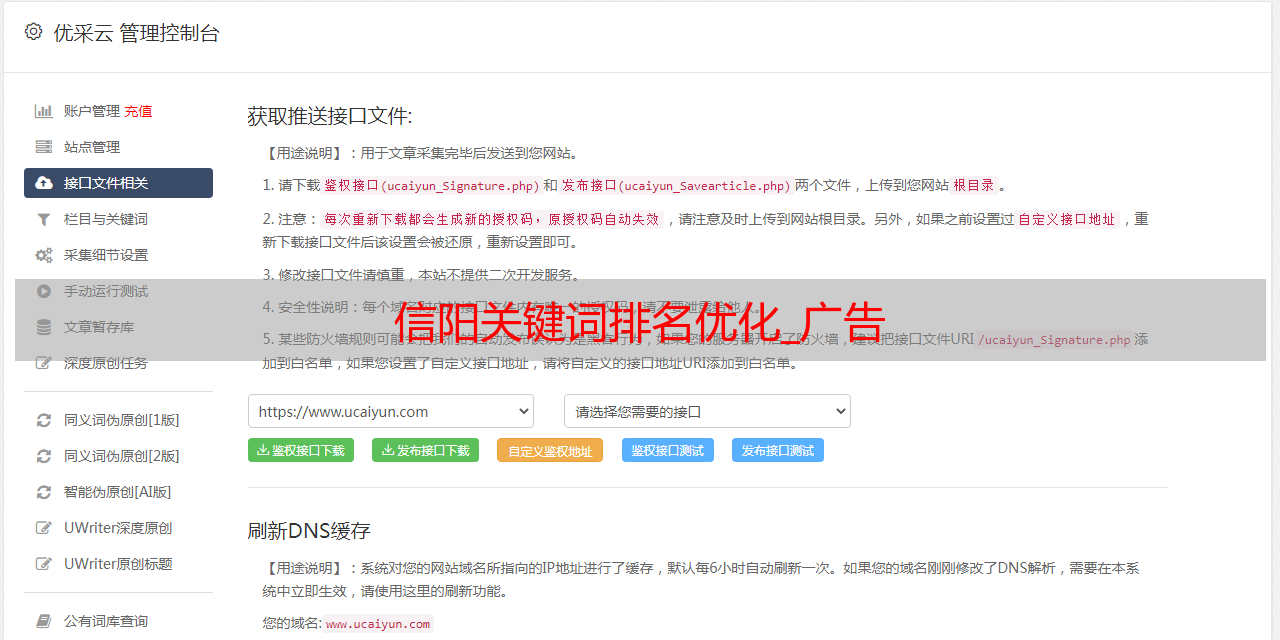Screen dimensions: 1280x640
Task: Open 栏目与关键词 via its filter icon
Action: tap(44, 219)
